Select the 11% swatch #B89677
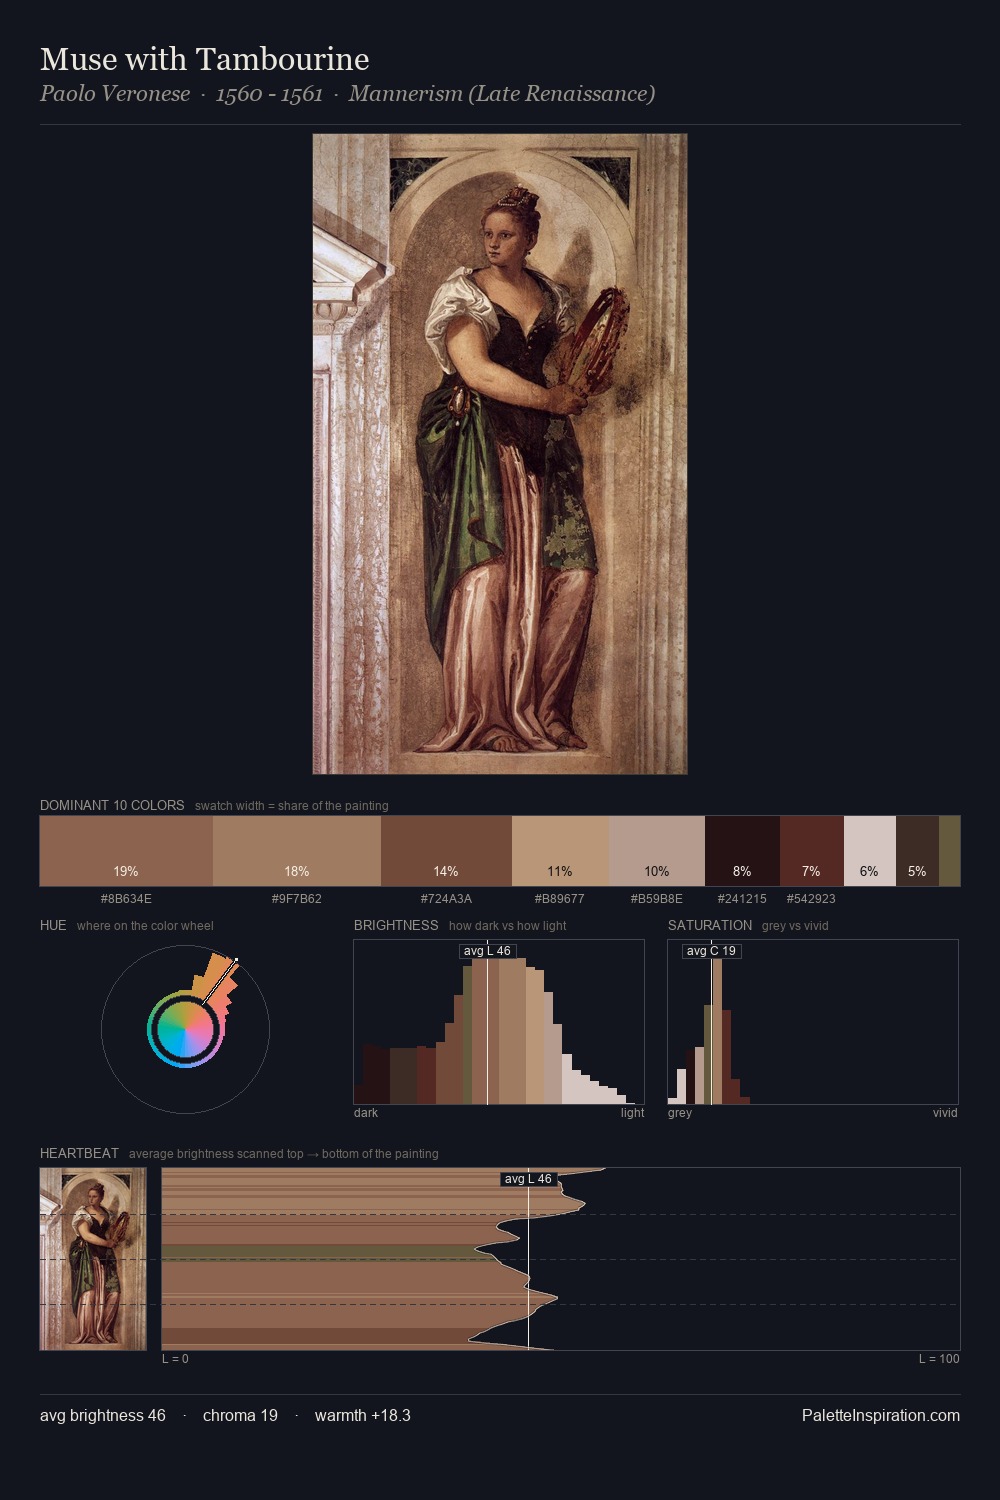Image resolution: width=1000 pixels, height=1500 pixels. click(560, 851)
